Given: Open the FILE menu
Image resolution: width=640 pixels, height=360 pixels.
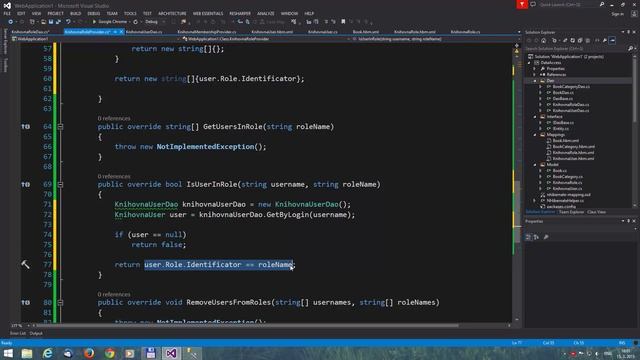Looking at the screenshot, I should (x=7, y=13).
